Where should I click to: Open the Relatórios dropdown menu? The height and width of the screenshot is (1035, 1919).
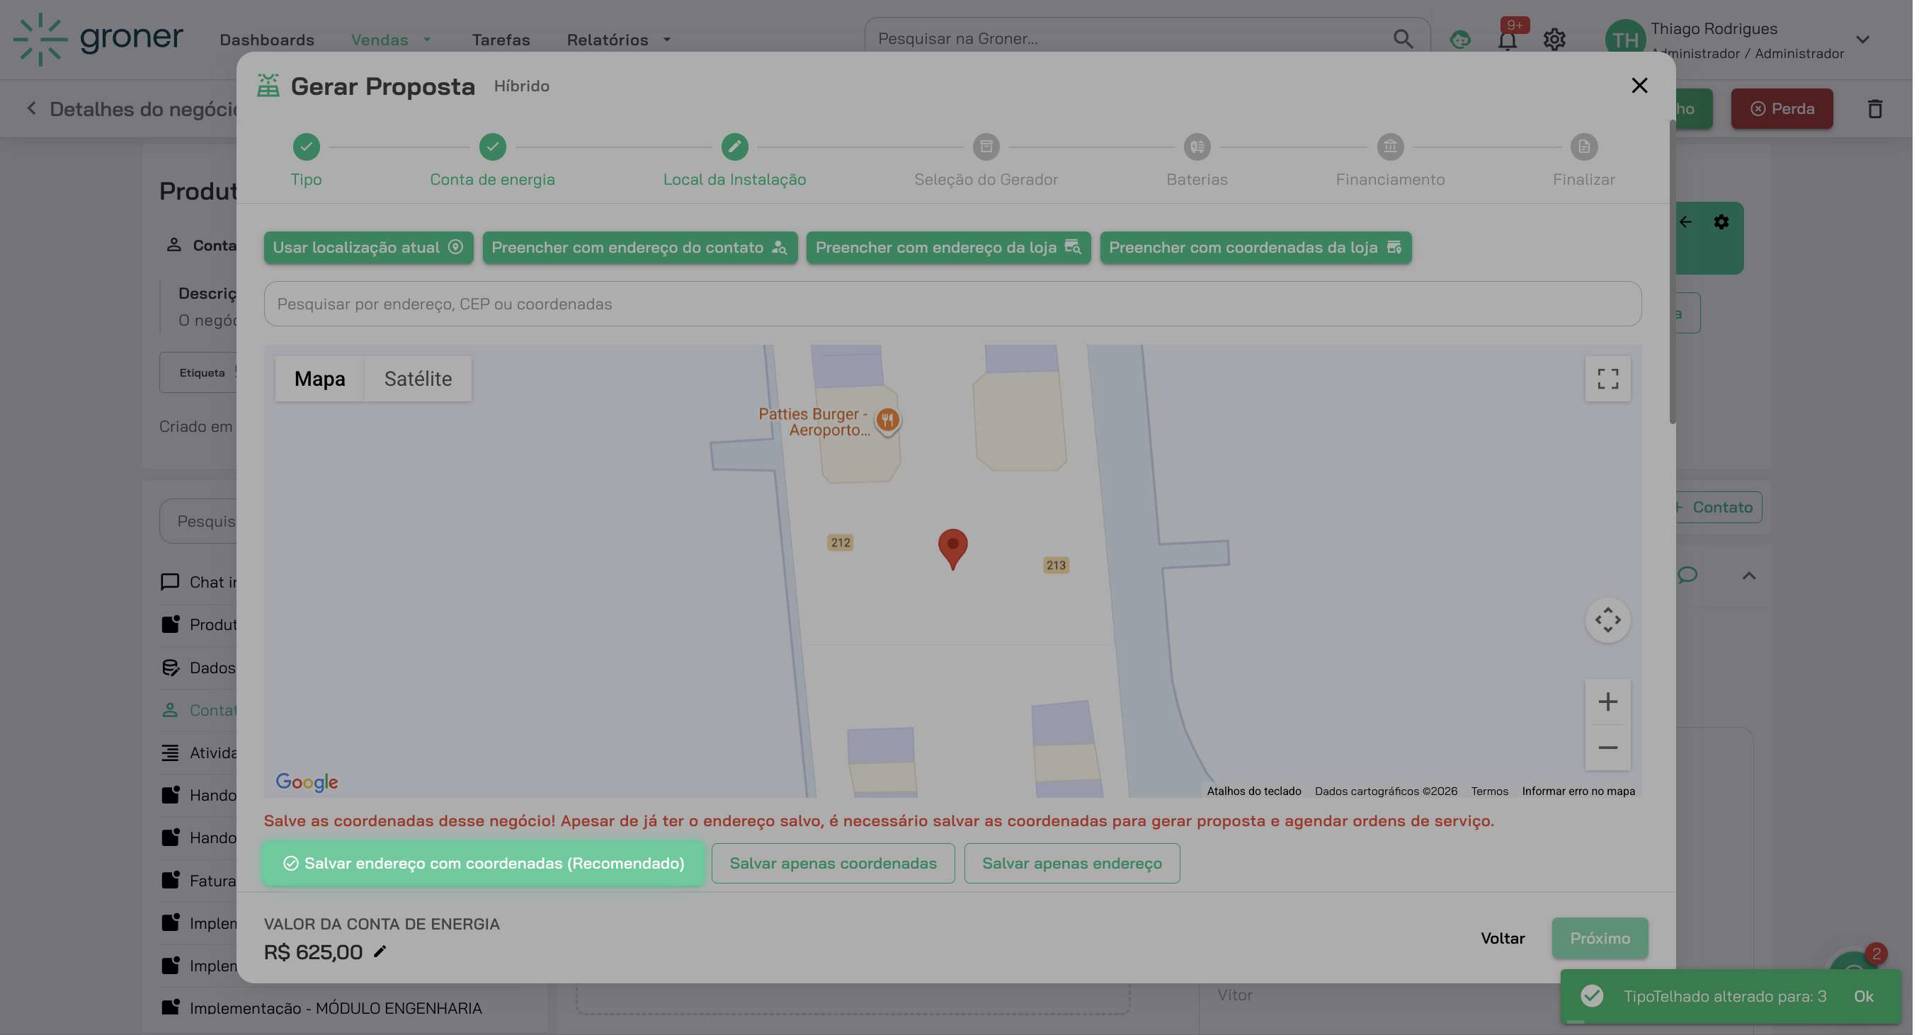tap(617, 39)
